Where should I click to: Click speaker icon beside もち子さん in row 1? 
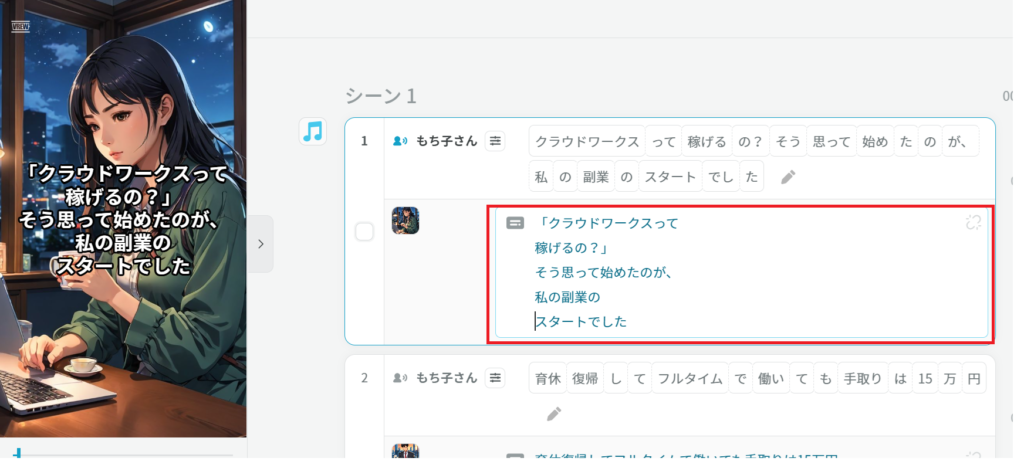click(400, 141)
